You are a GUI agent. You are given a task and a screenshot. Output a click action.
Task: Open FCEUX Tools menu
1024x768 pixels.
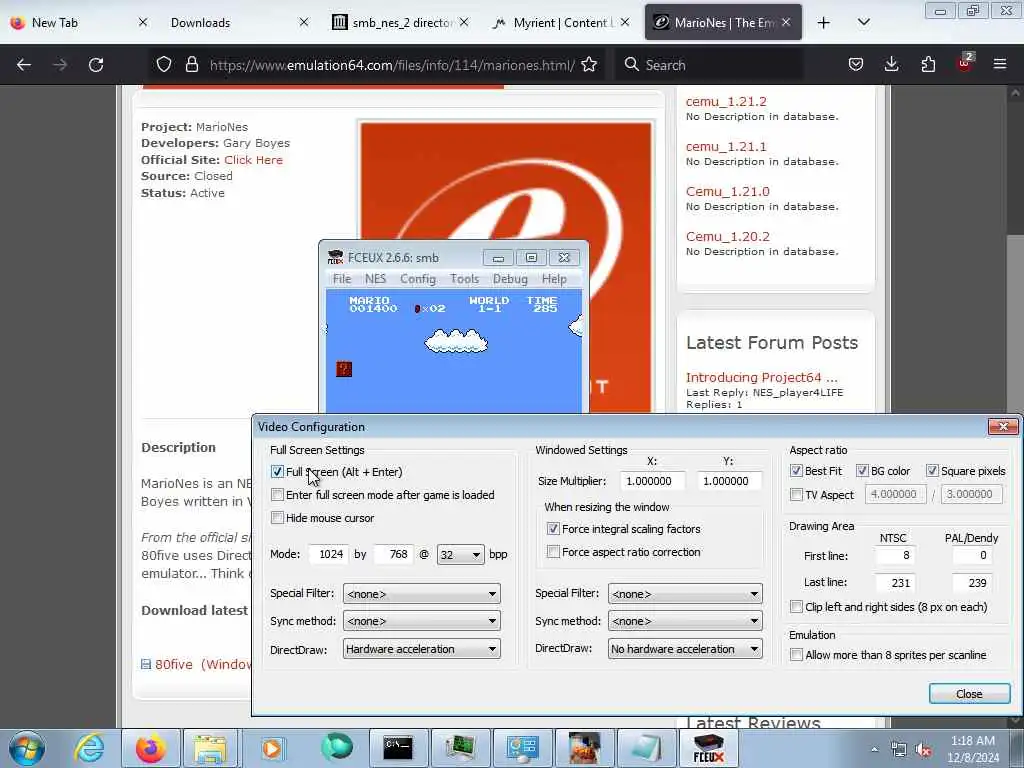[x=464, y=279]
